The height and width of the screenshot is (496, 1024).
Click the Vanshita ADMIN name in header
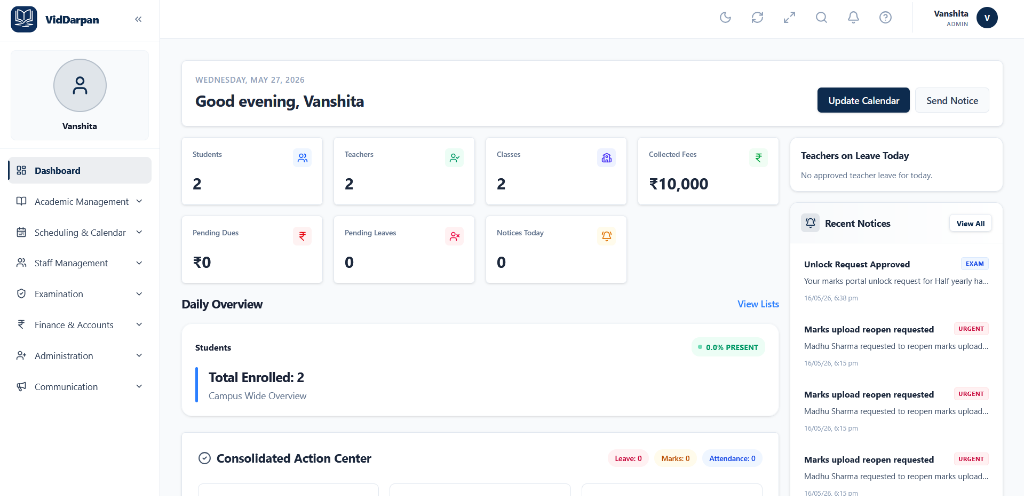(951, 18)
